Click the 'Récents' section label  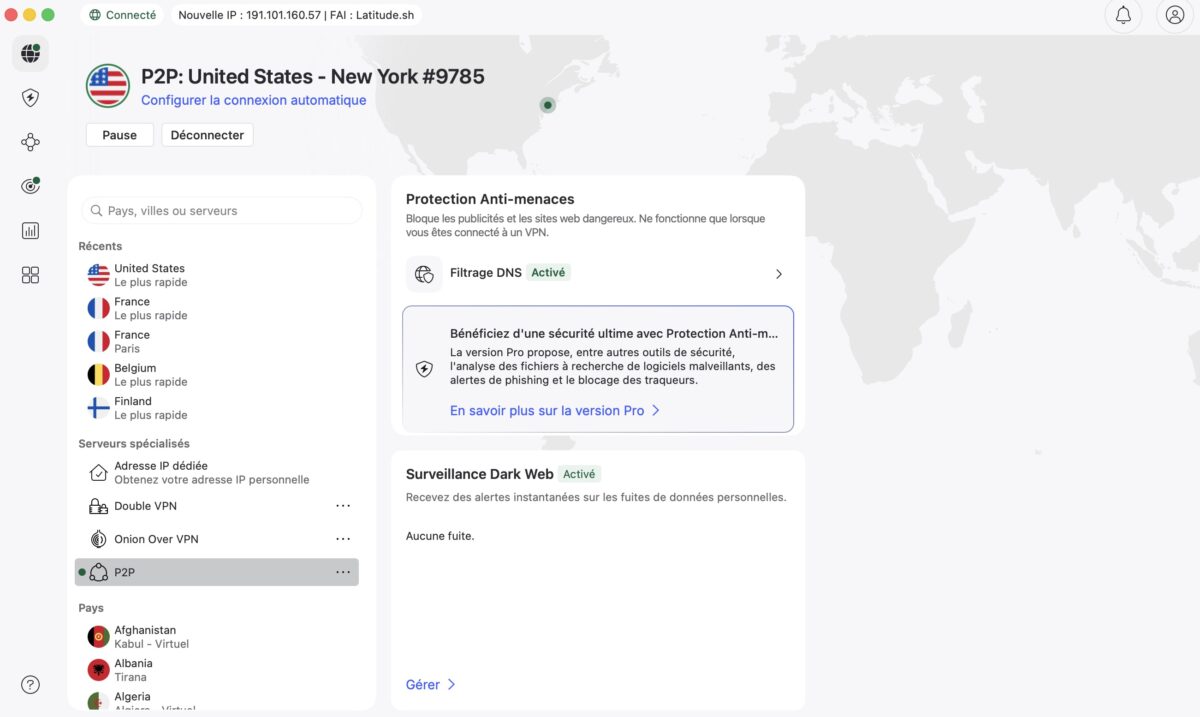pos(100,246)
